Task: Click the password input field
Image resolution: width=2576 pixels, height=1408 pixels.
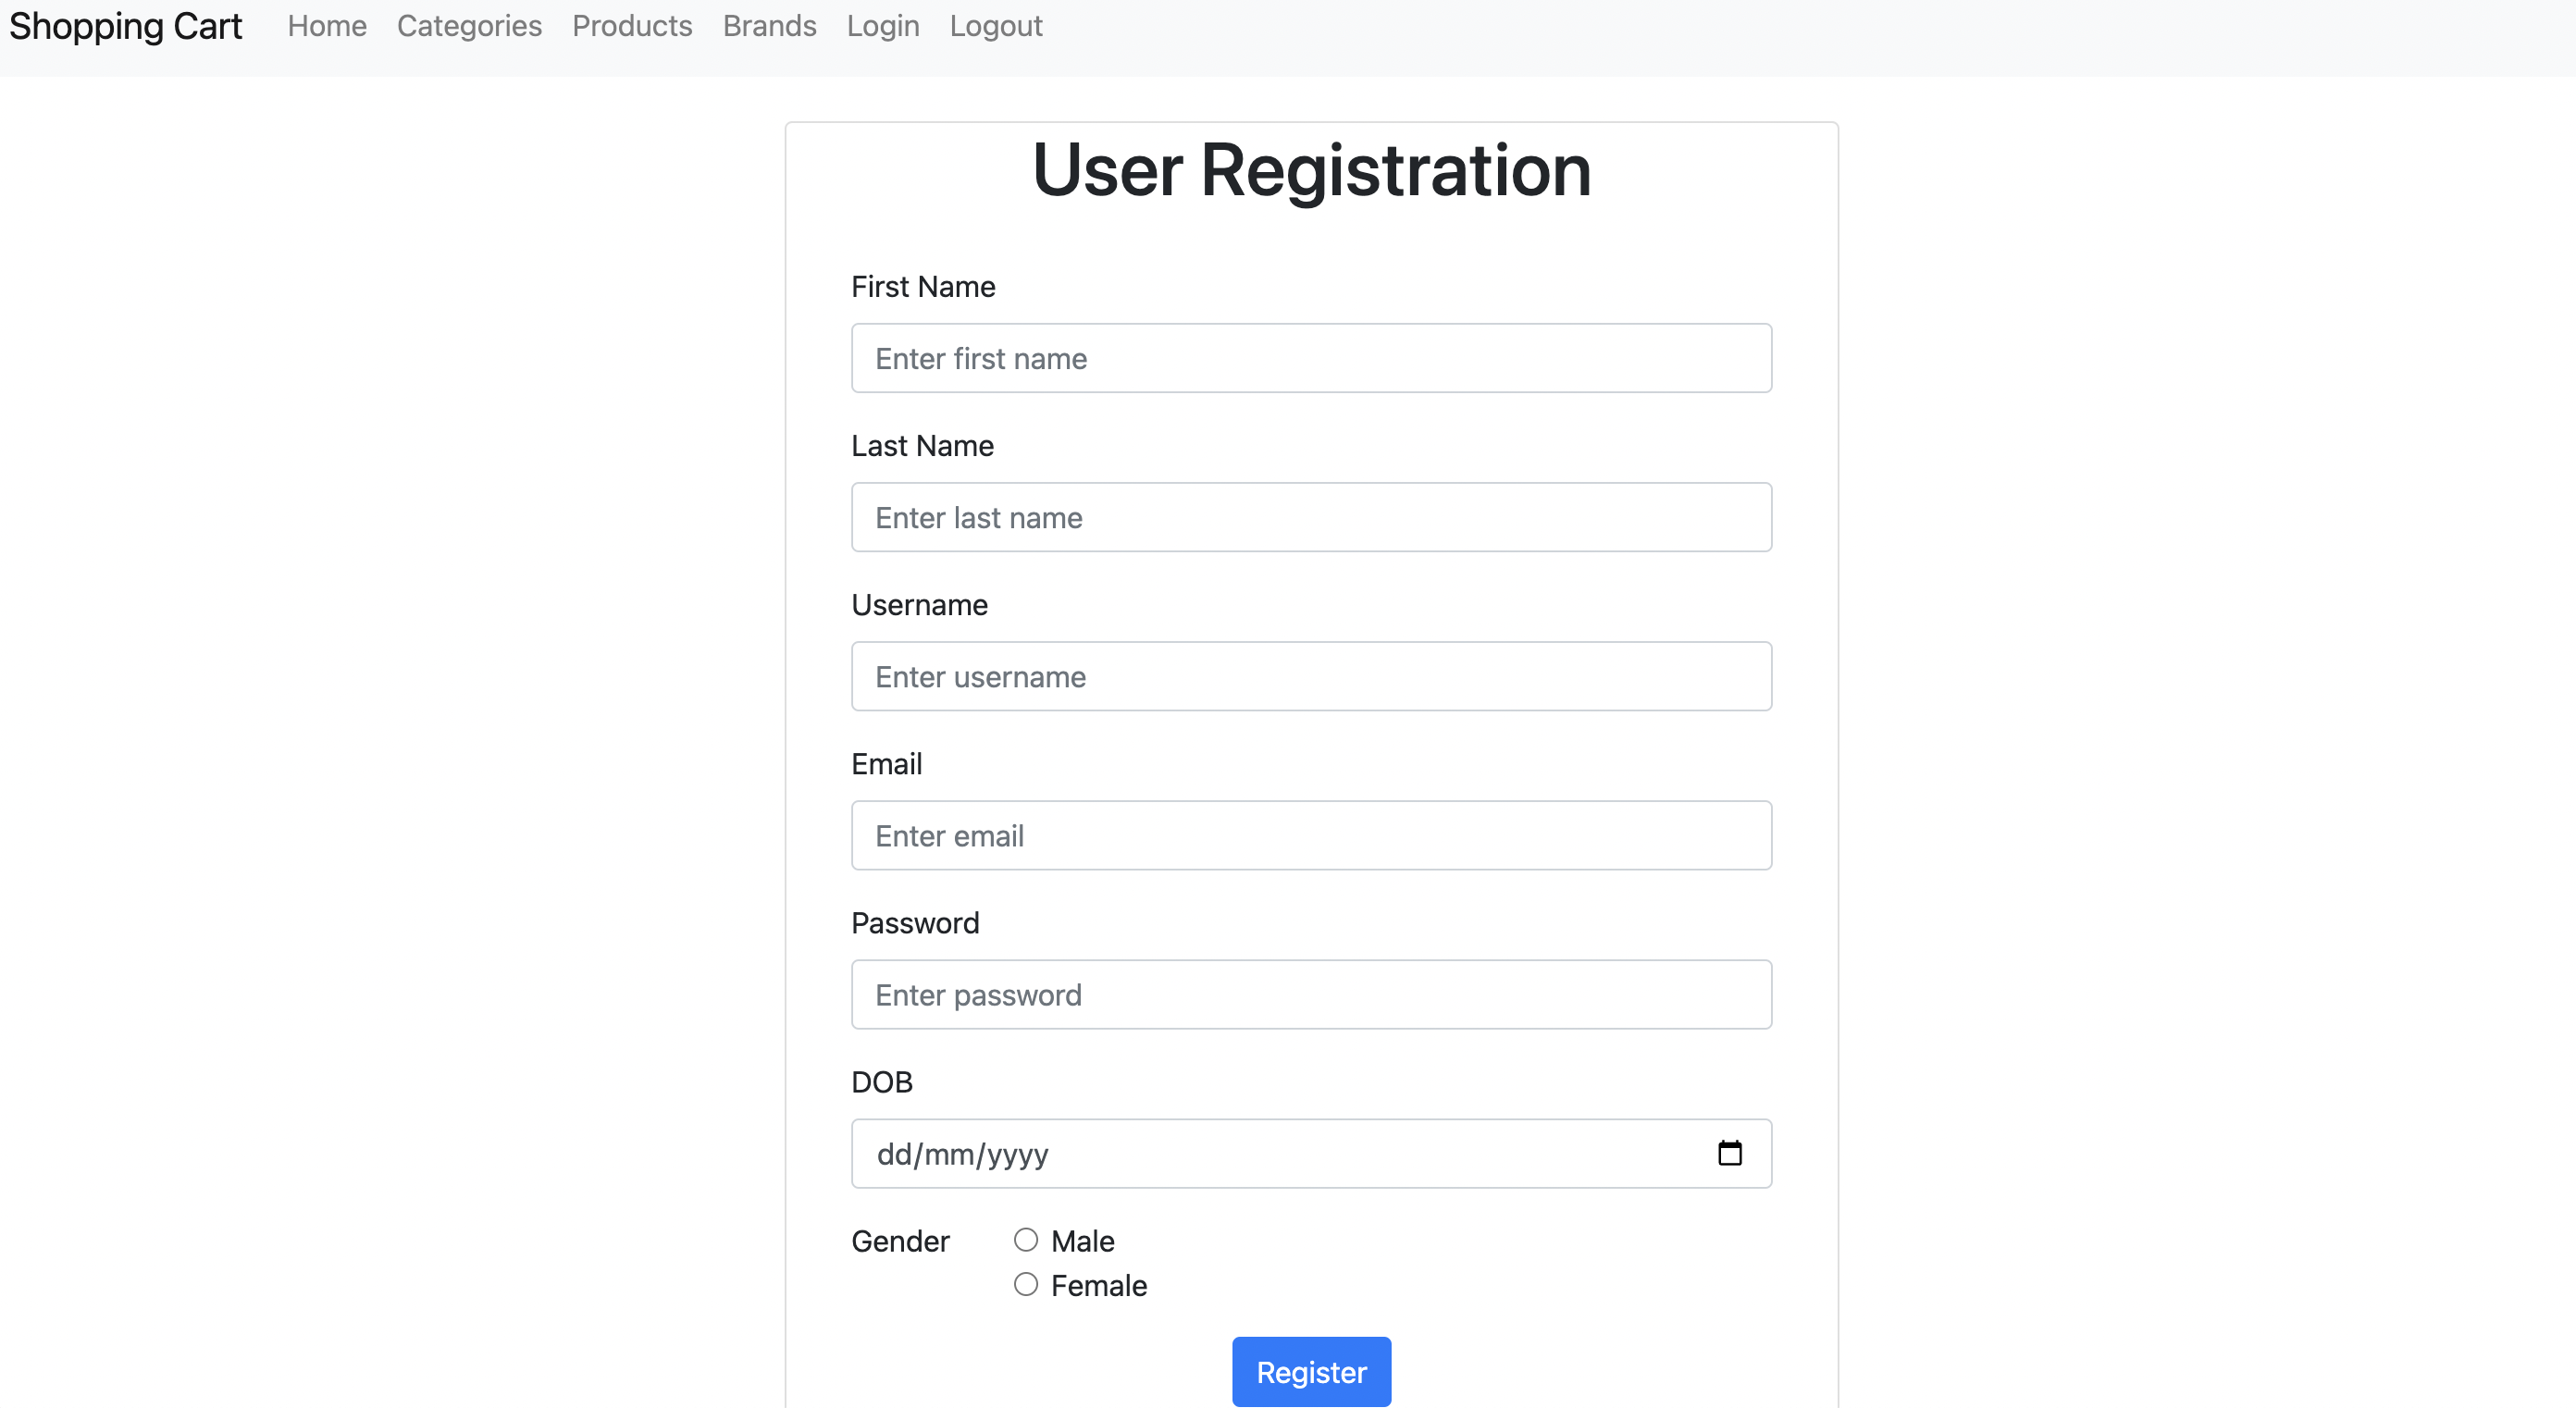Action: [1311, 994]
